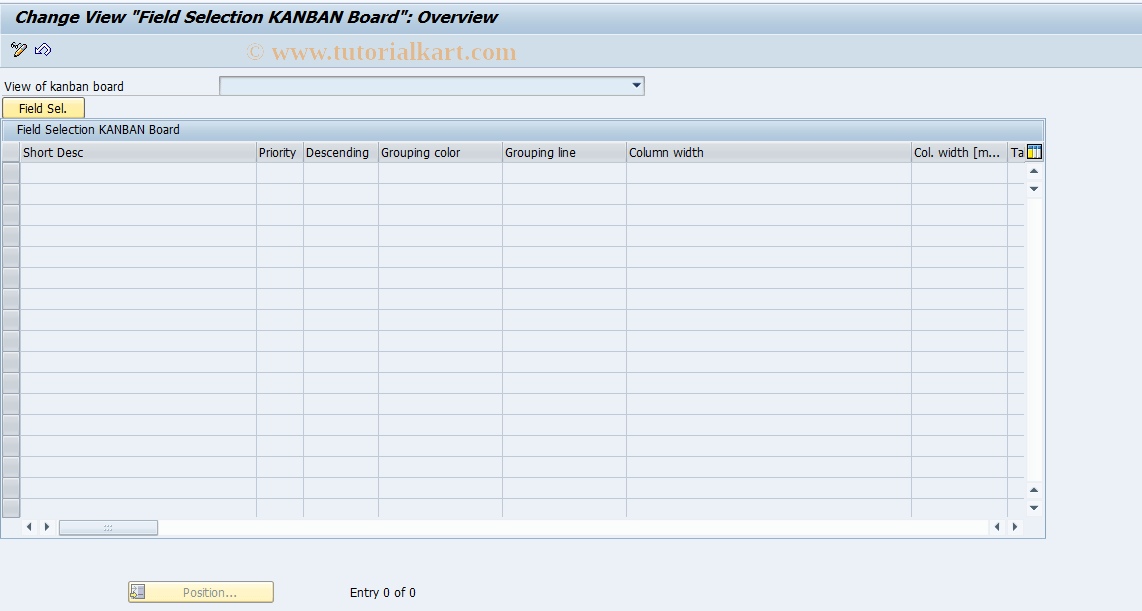The height and width of the screenshot is (611, 1142).
Task: Click the Display/Change pencil icon
Action: (x=16, y=50)
